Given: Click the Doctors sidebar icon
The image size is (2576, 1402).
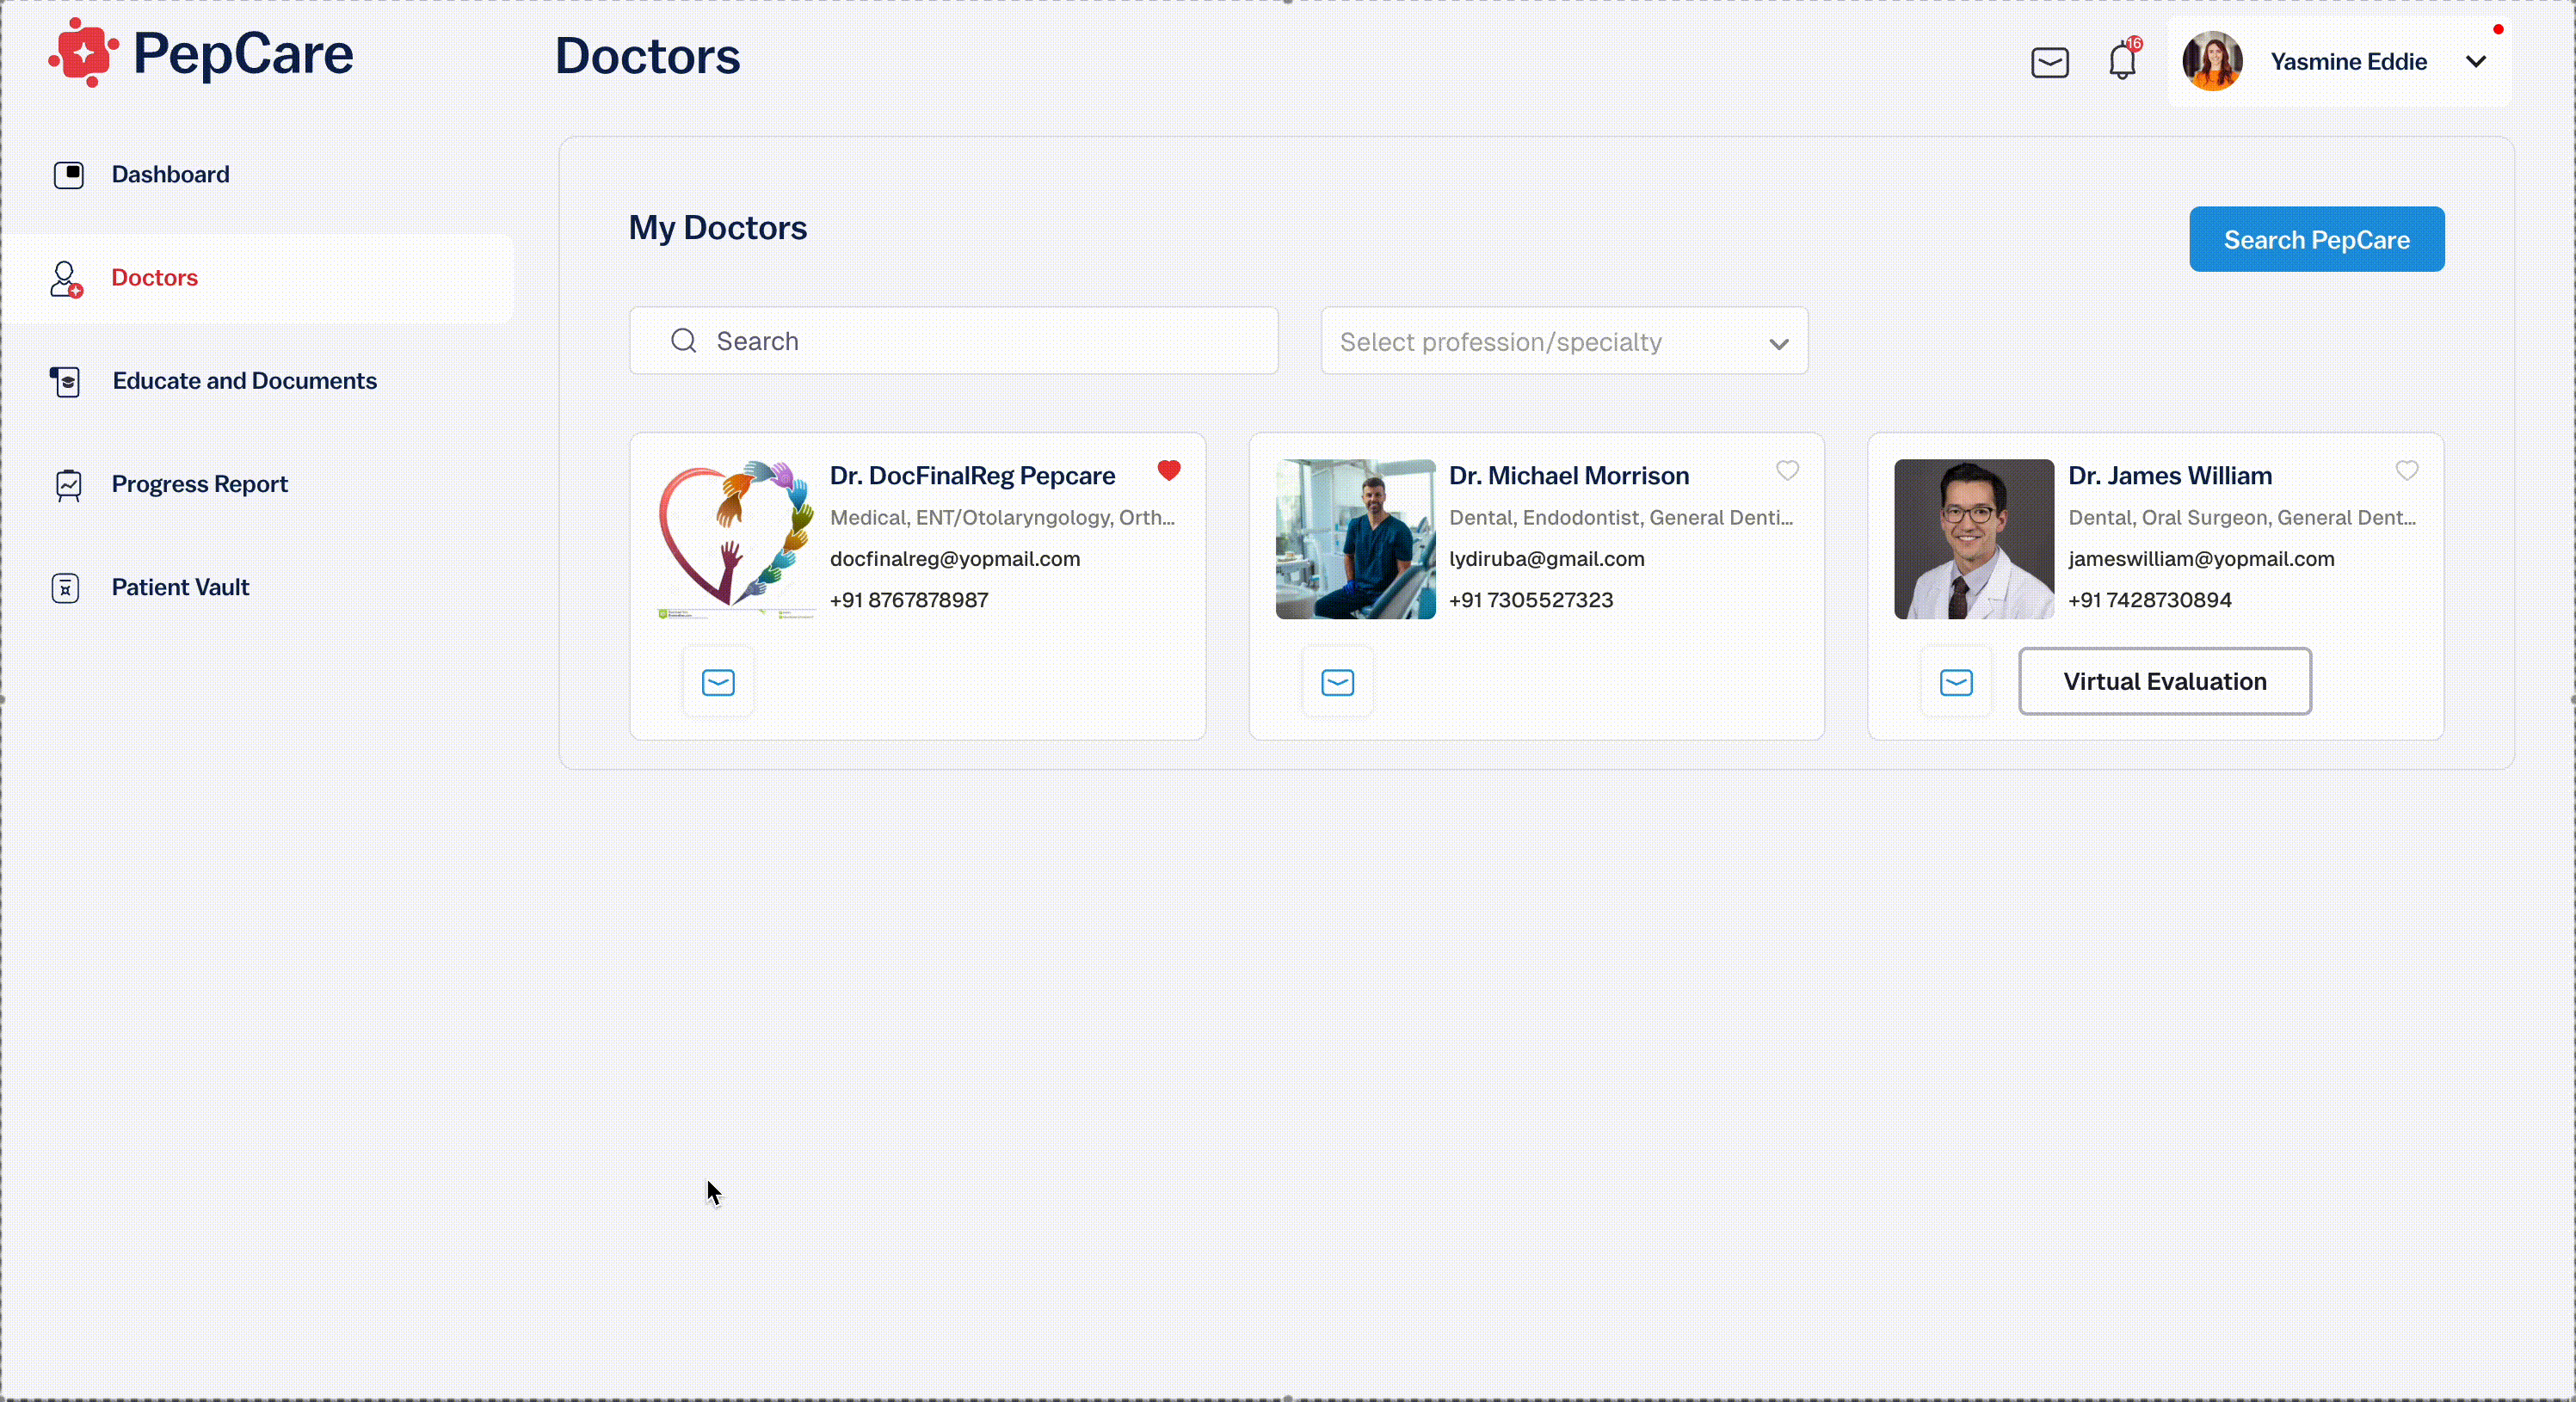Looking at the screenshot, I should [x=66, y=279].
